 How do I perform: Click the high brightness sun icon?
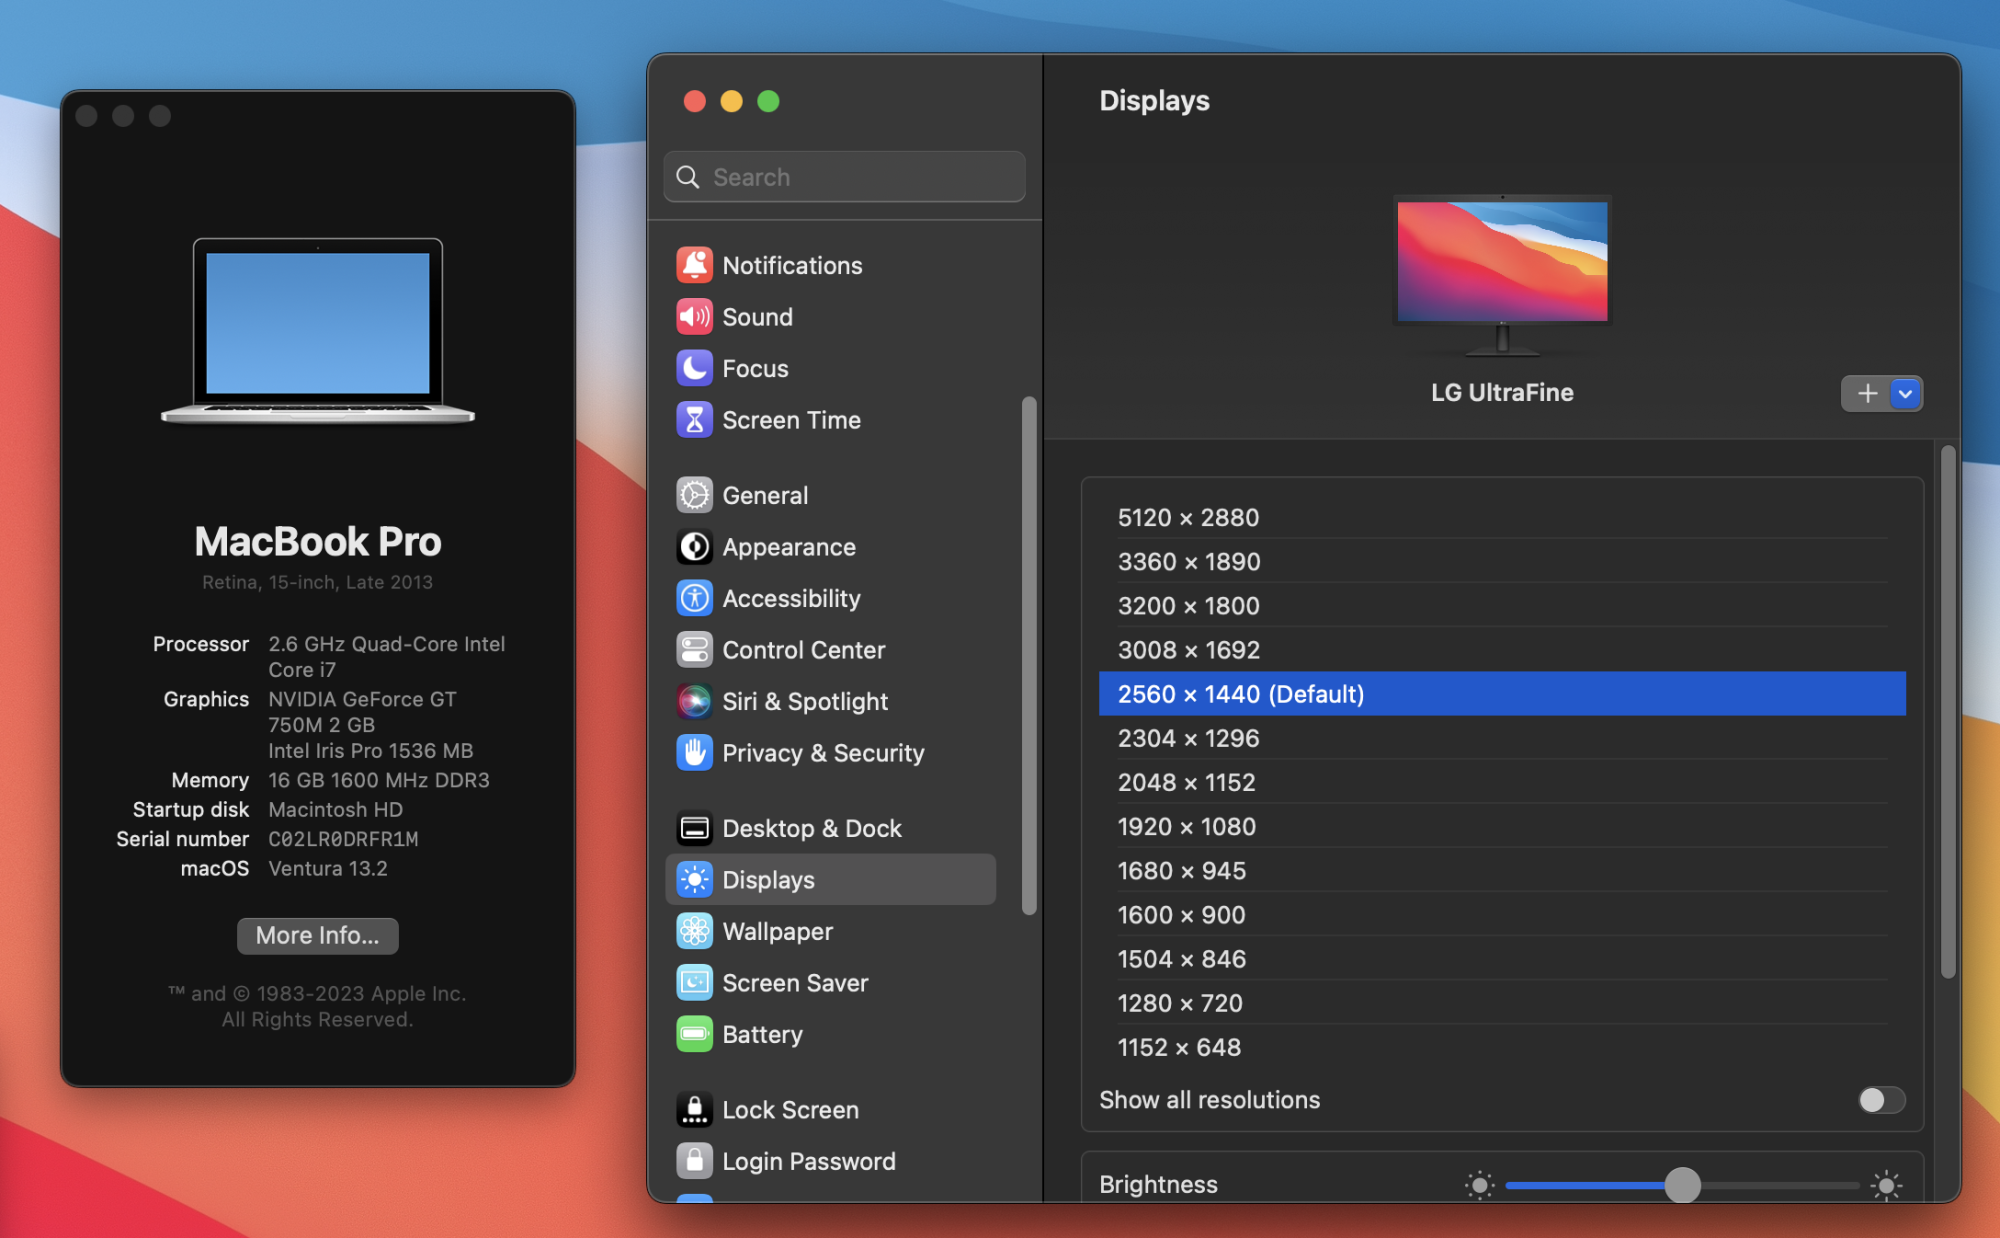click(1886, 1185)
